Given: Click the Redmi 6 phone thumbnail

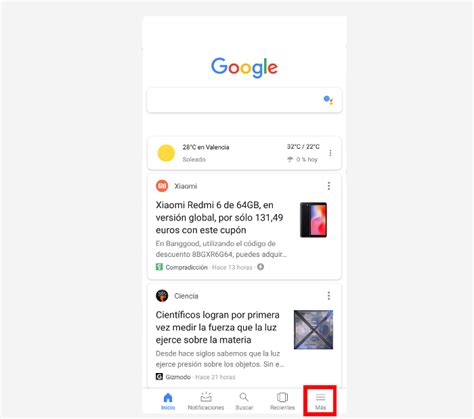Looking at the screenshot, I should tap(313, 220).
